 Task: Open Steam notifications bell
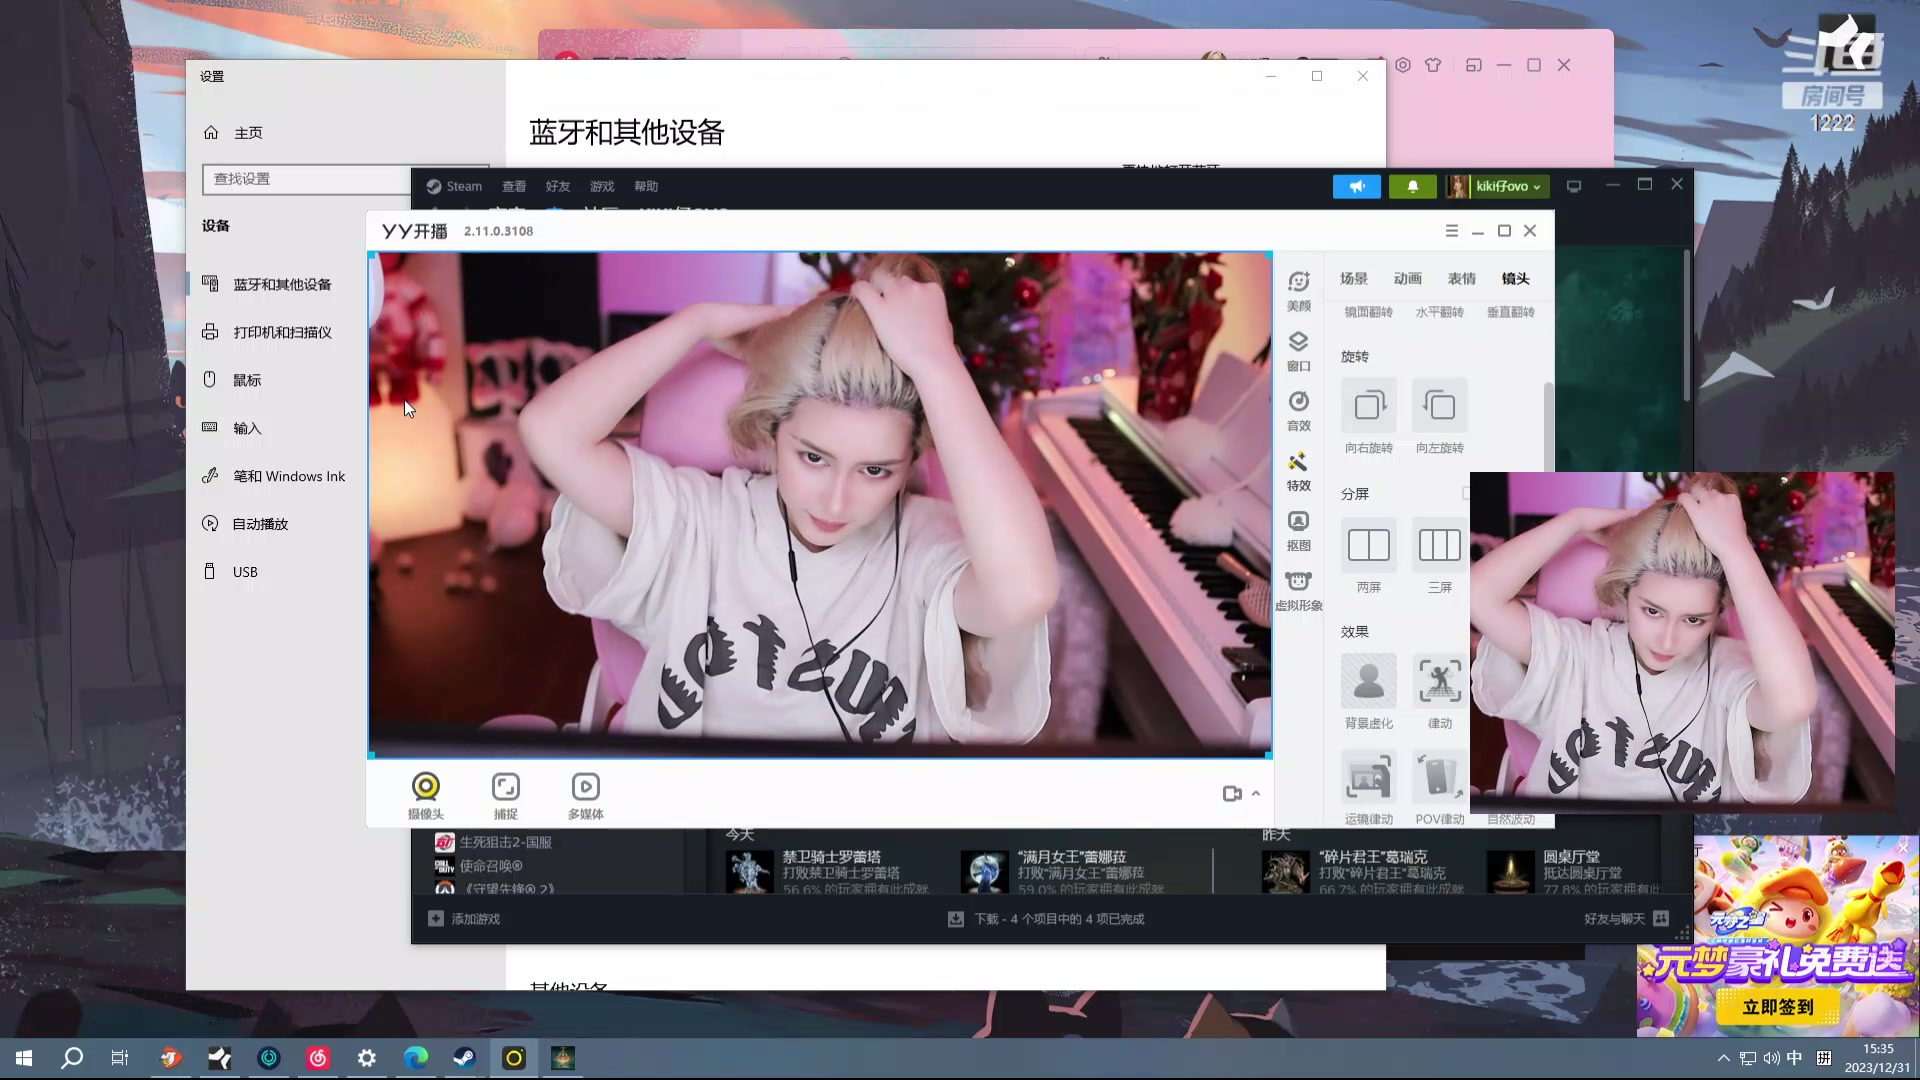[1412, 186]
